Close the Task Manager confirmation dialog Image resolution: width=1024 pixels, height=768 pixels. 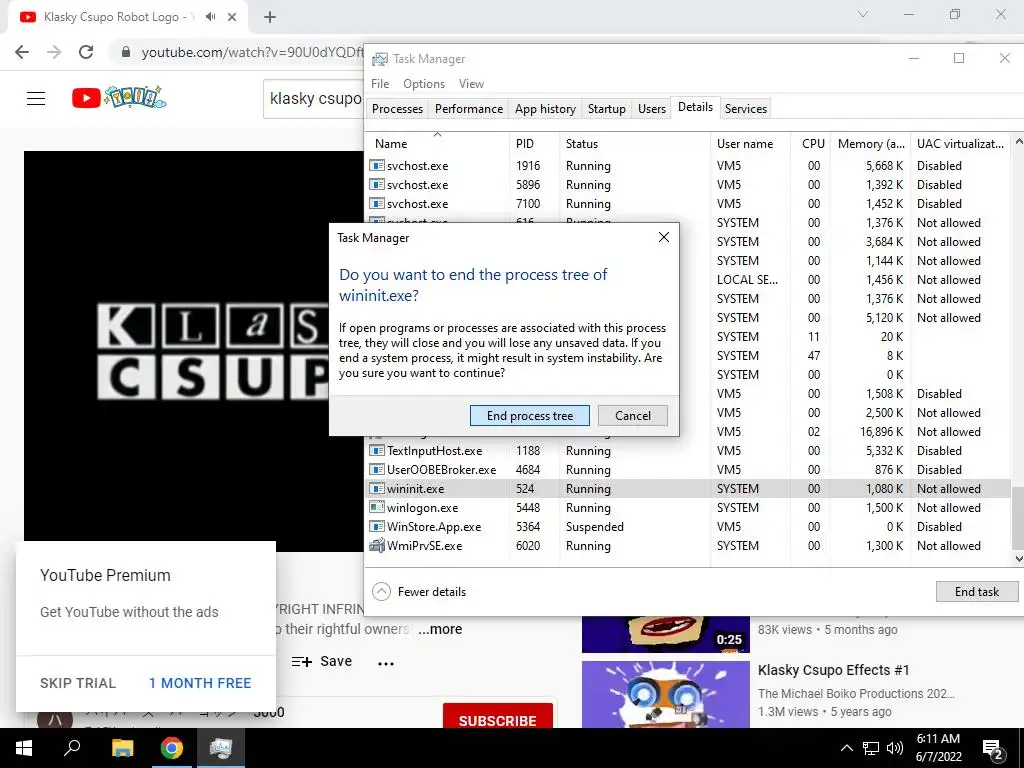tap(664, 237)
